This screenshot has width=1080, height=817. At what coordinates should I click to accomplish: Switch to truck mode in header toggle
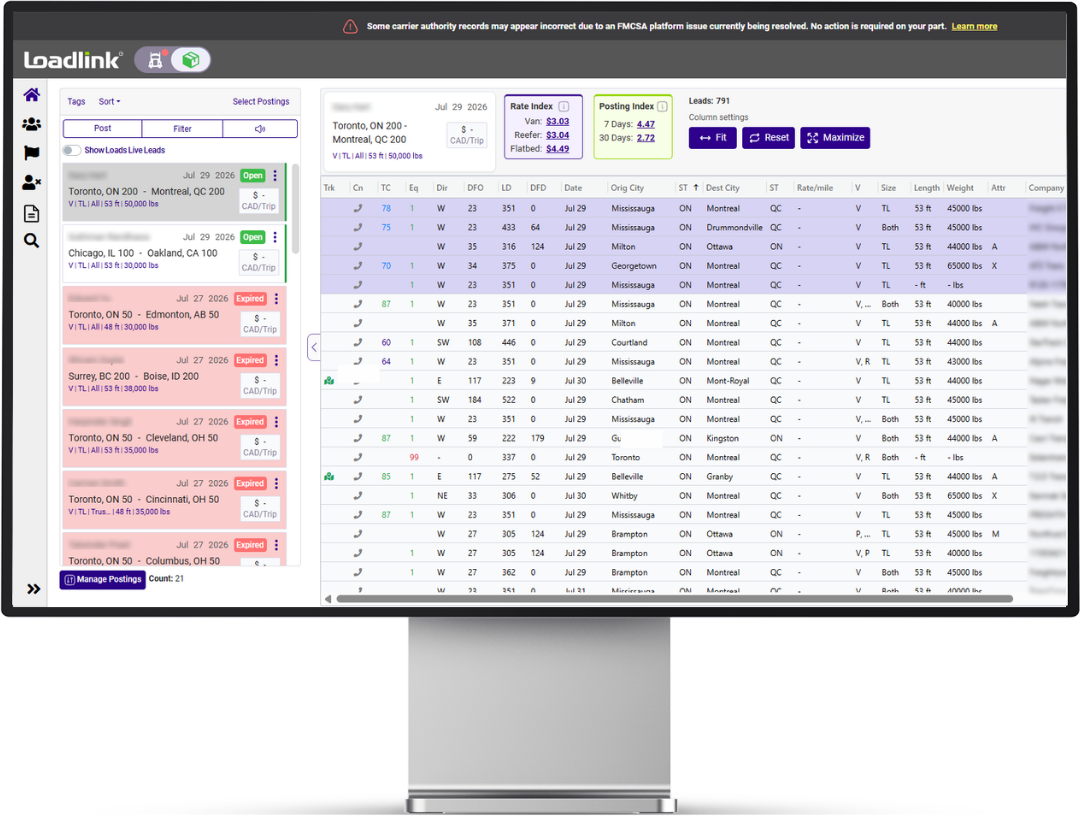pyautogui.click(x=156, y=60)
